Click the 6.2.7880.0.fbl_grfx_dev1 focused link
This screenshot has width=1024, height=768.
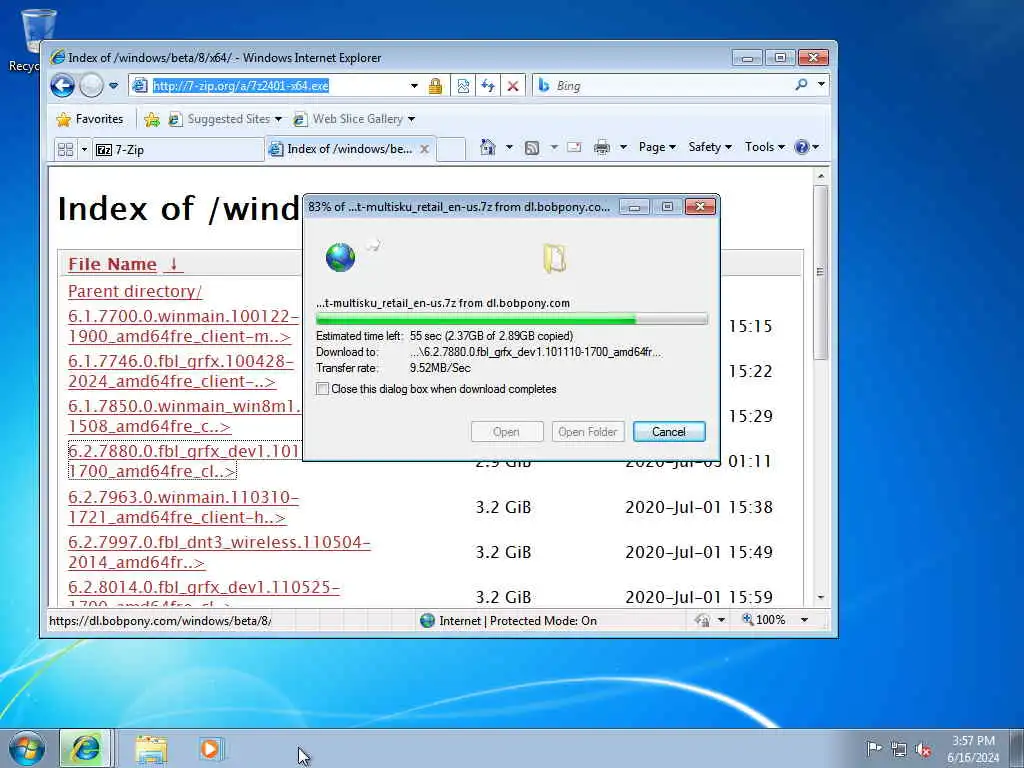[x=184, y=461]
